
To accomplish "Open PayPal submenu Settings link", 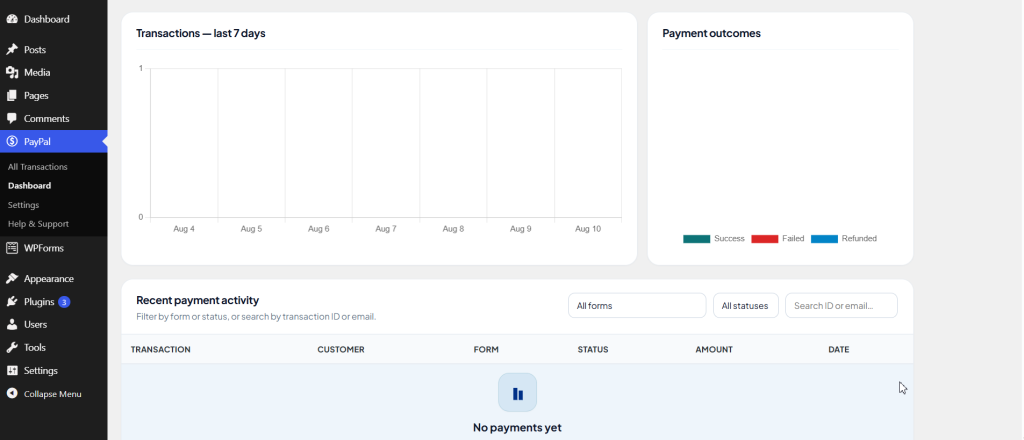I will pos(24,205).
